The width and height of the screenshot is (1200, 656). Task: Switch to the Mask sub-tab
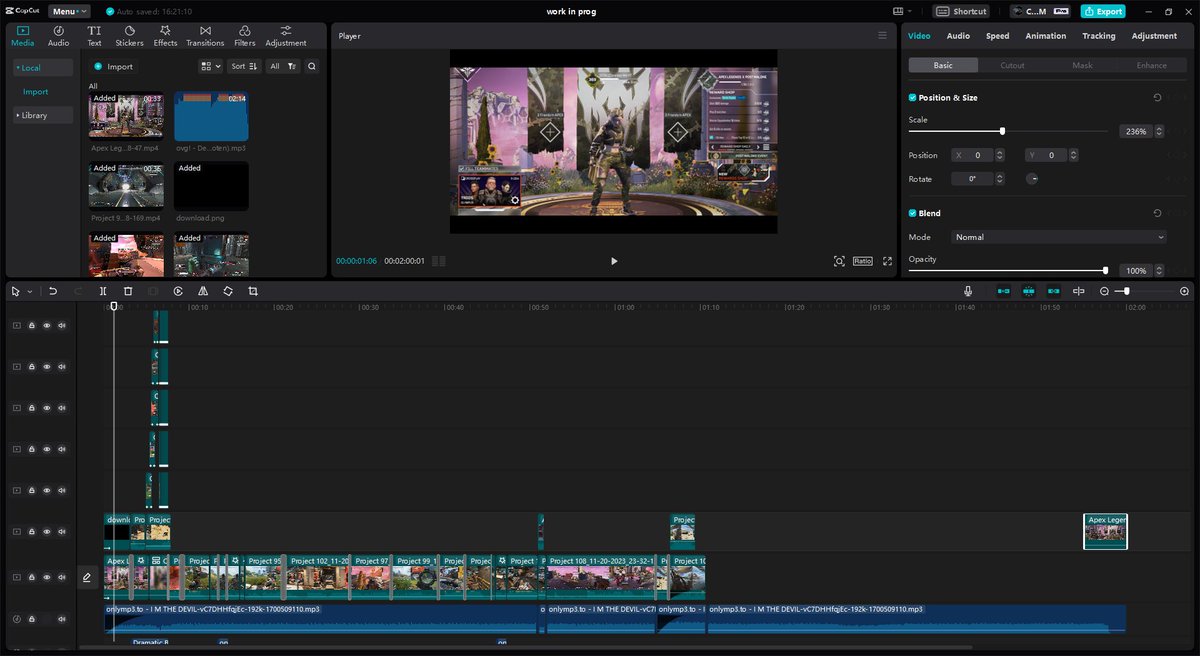click(1082, 65)
